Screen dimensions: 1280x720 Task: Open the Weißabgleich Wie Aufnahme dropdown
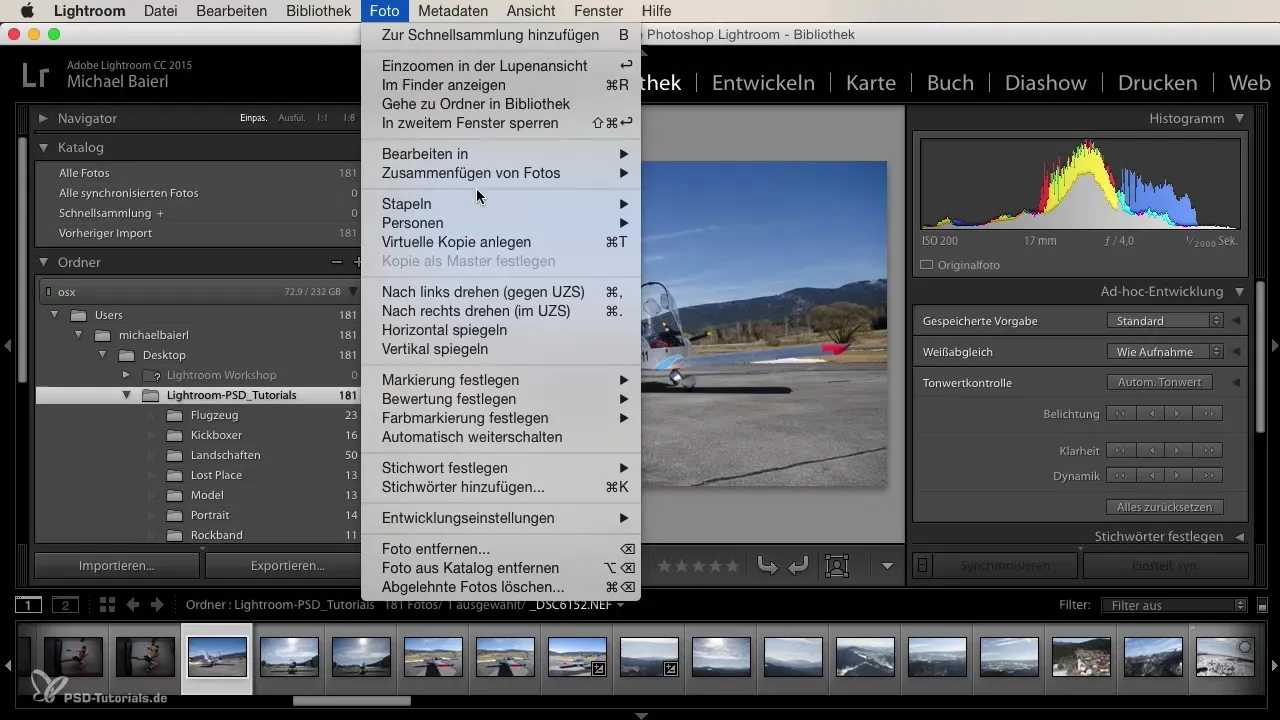(x=1165, y=352)
